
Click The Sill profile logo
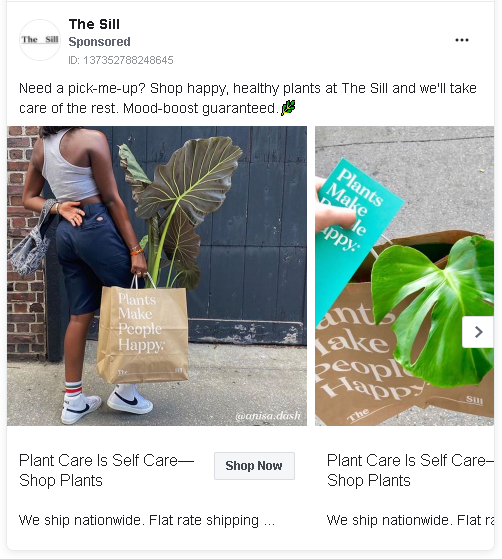40,40
